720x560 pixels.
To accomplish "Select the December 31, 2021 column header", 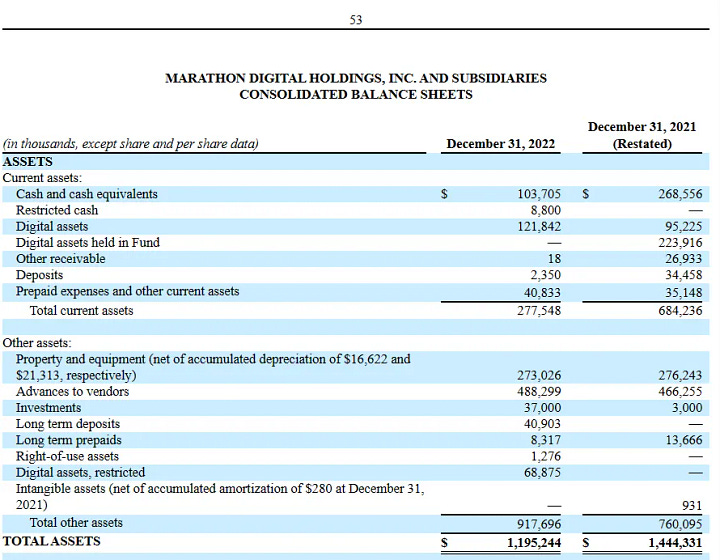I will pyautogui.click(x=642, y=127).
